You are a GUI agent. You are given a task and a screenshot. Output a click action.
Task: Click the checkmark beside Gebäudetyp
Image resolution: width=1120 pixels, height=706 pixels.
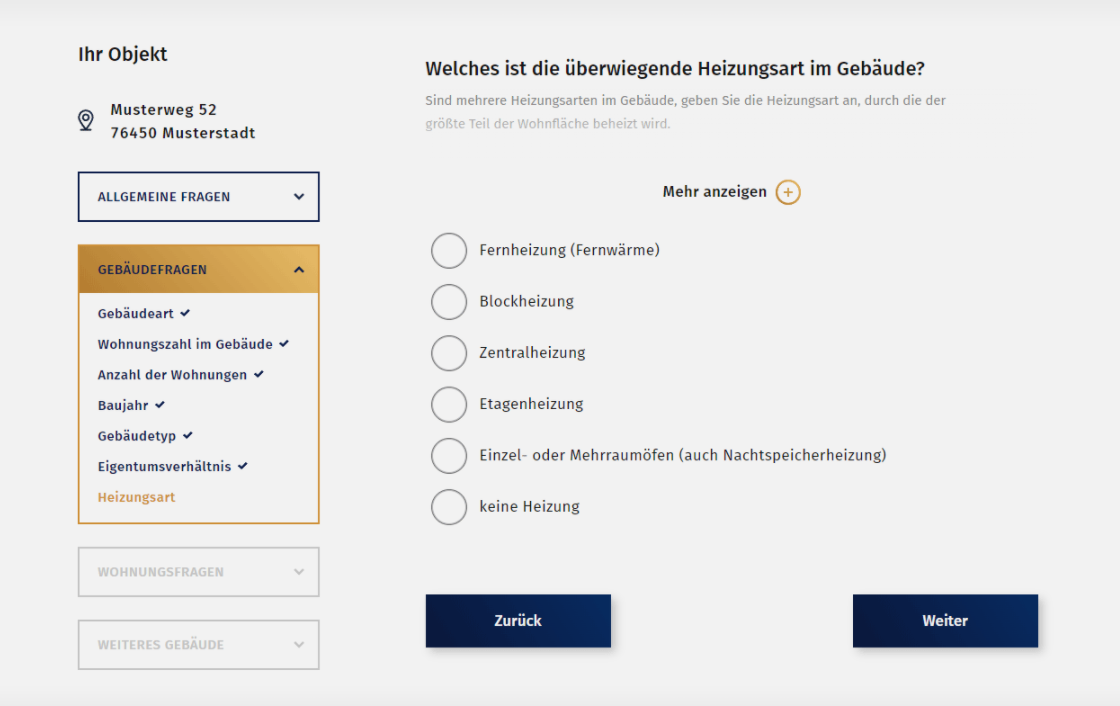coord(188,436)
